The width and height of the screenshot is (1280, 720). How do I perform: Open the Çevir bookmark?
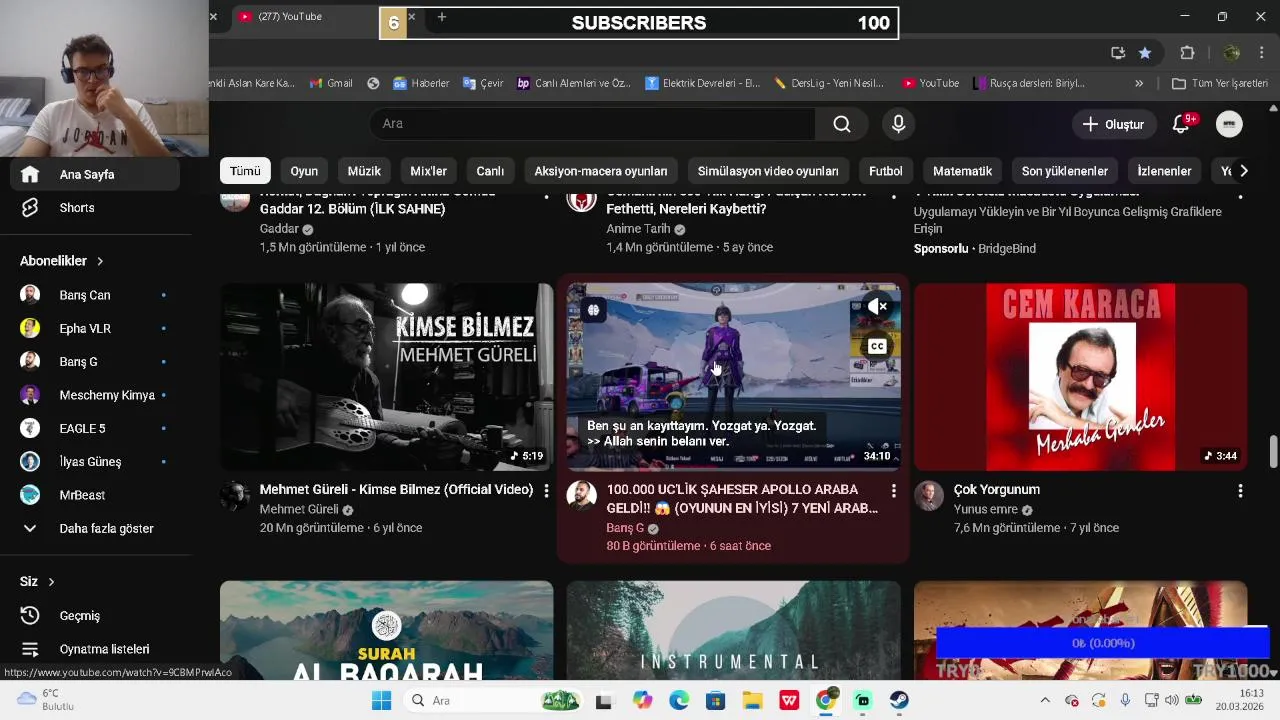(483, 83)
